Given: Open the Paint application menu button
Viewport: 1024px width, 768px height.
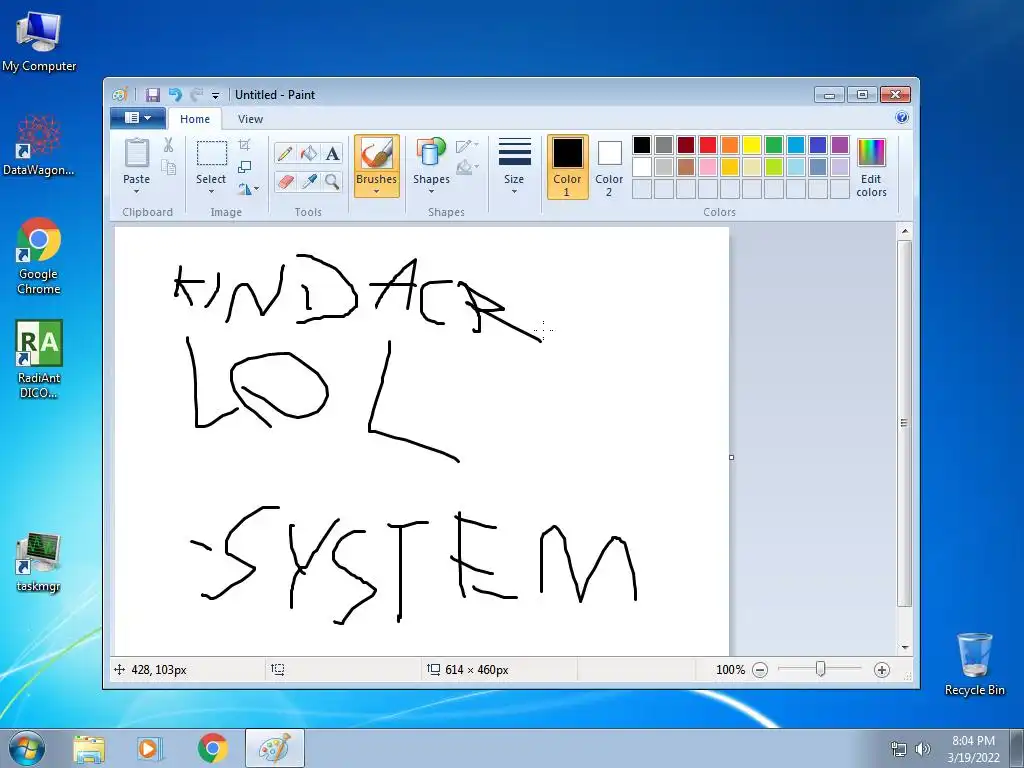Looking at the screenshot, I should tap(137, 118).
